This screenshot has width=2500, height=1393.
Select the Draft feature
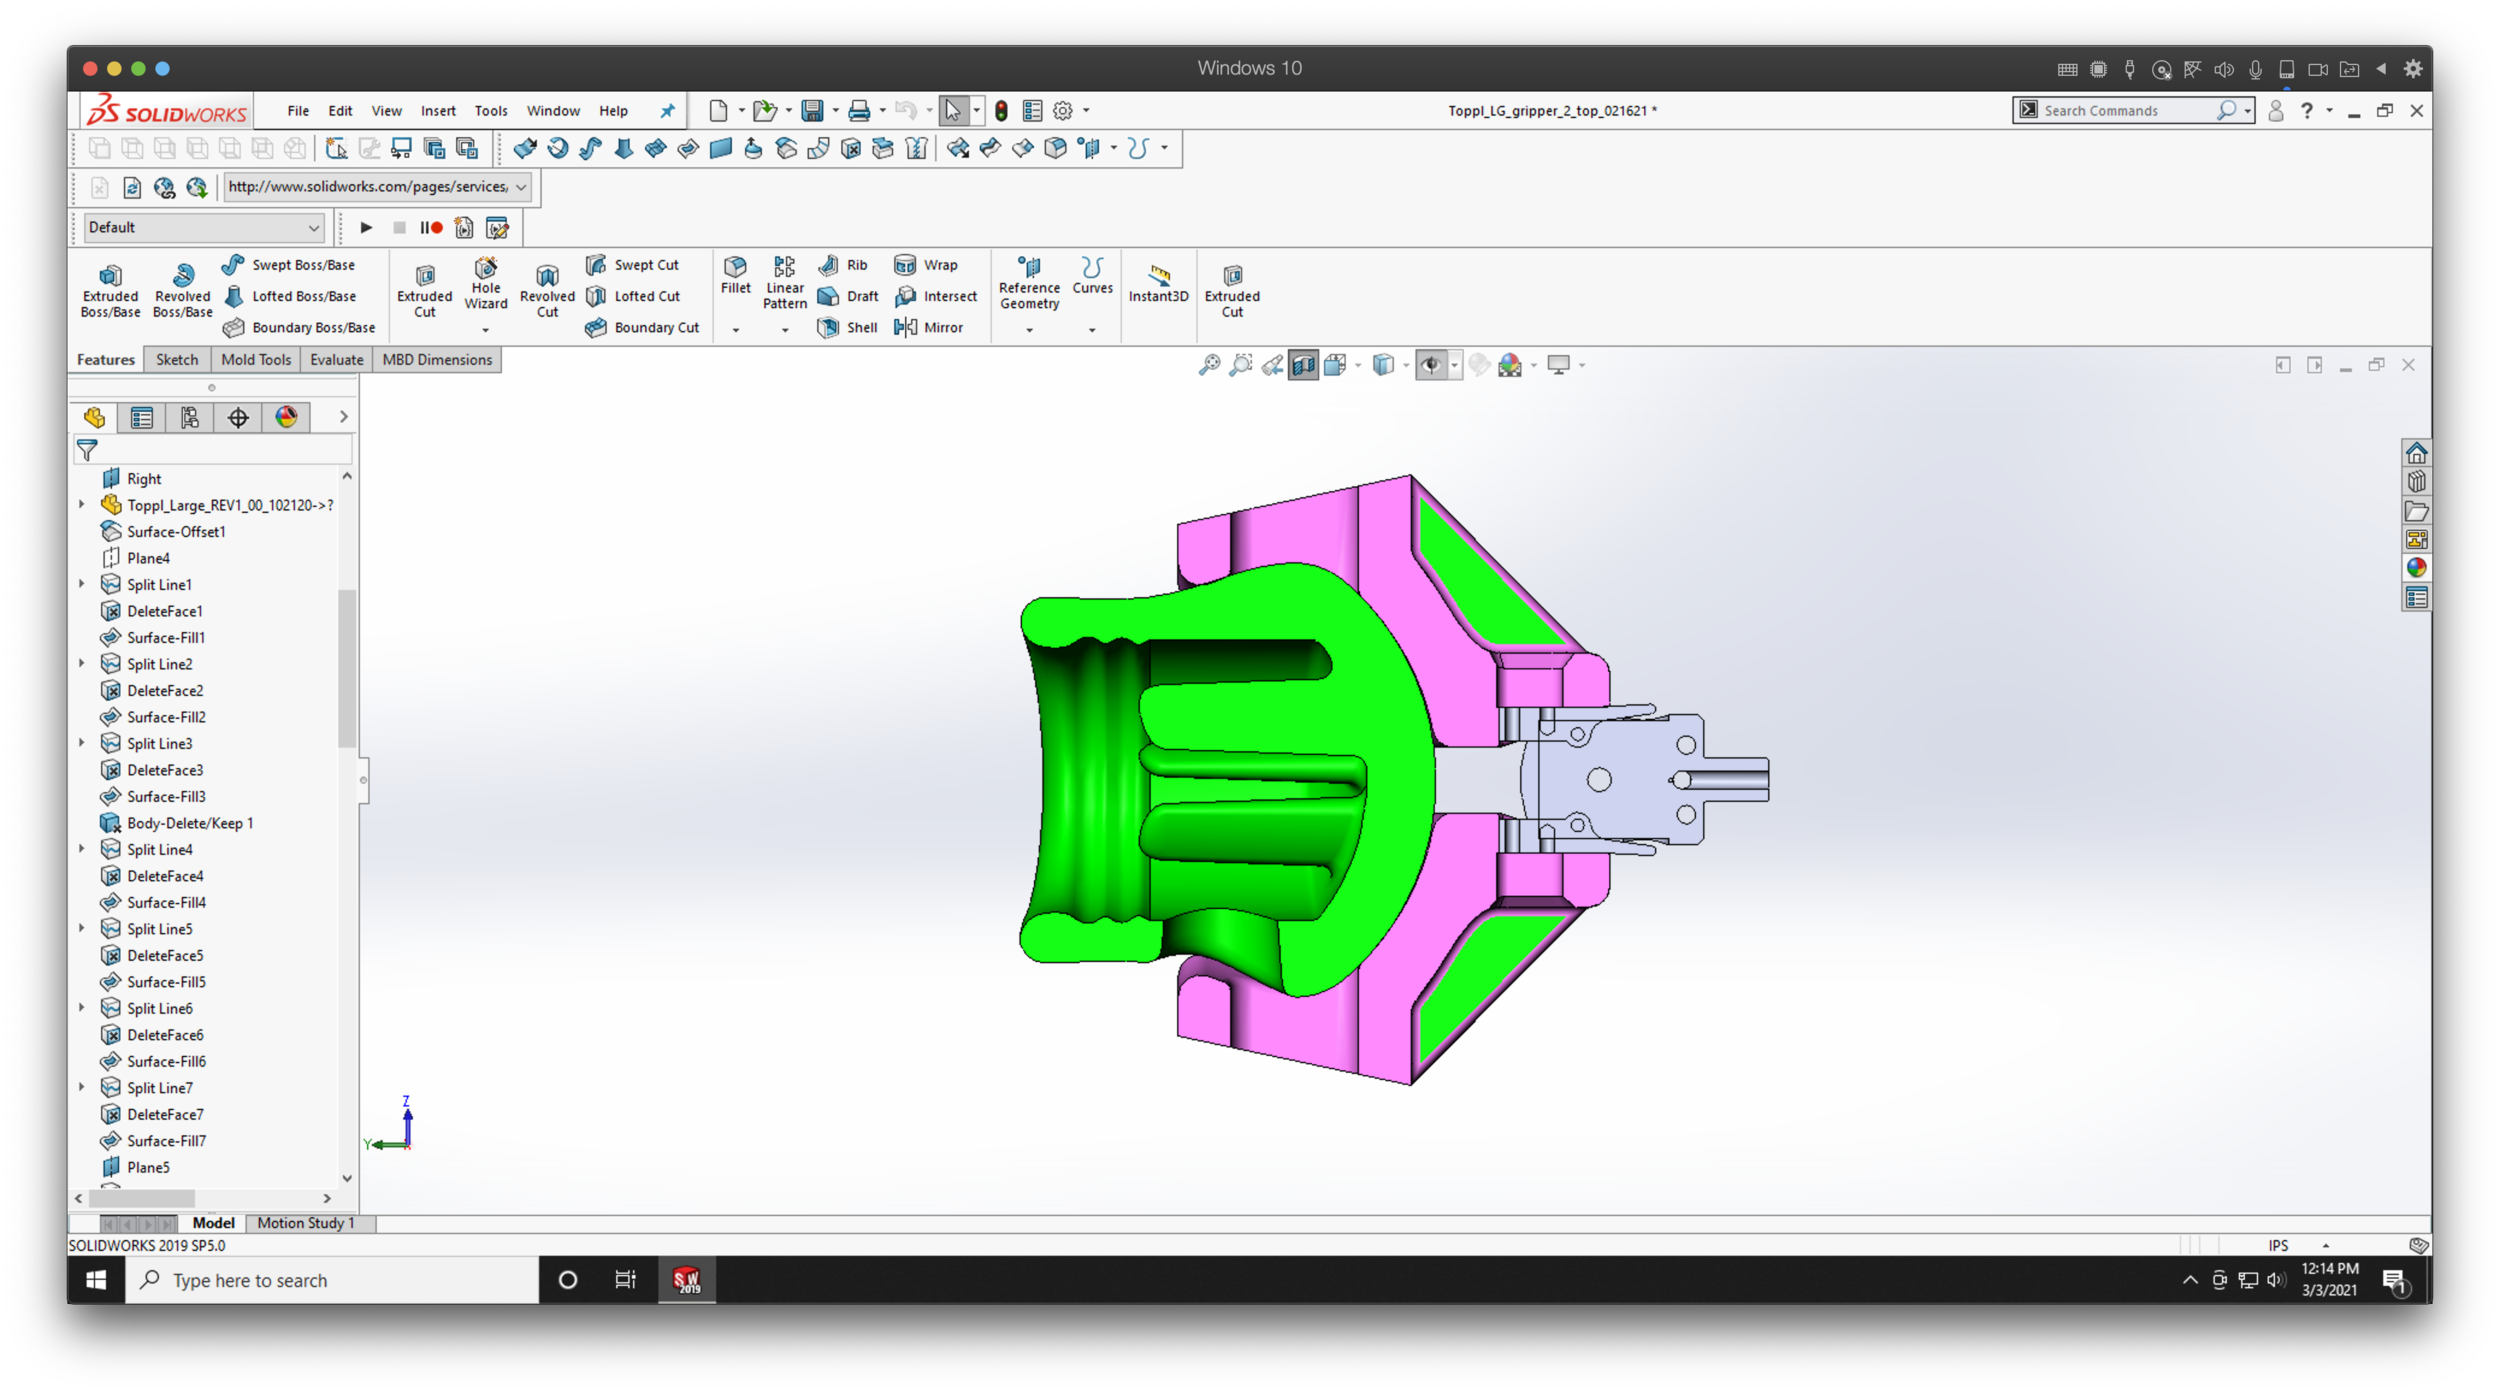(848, 296)
